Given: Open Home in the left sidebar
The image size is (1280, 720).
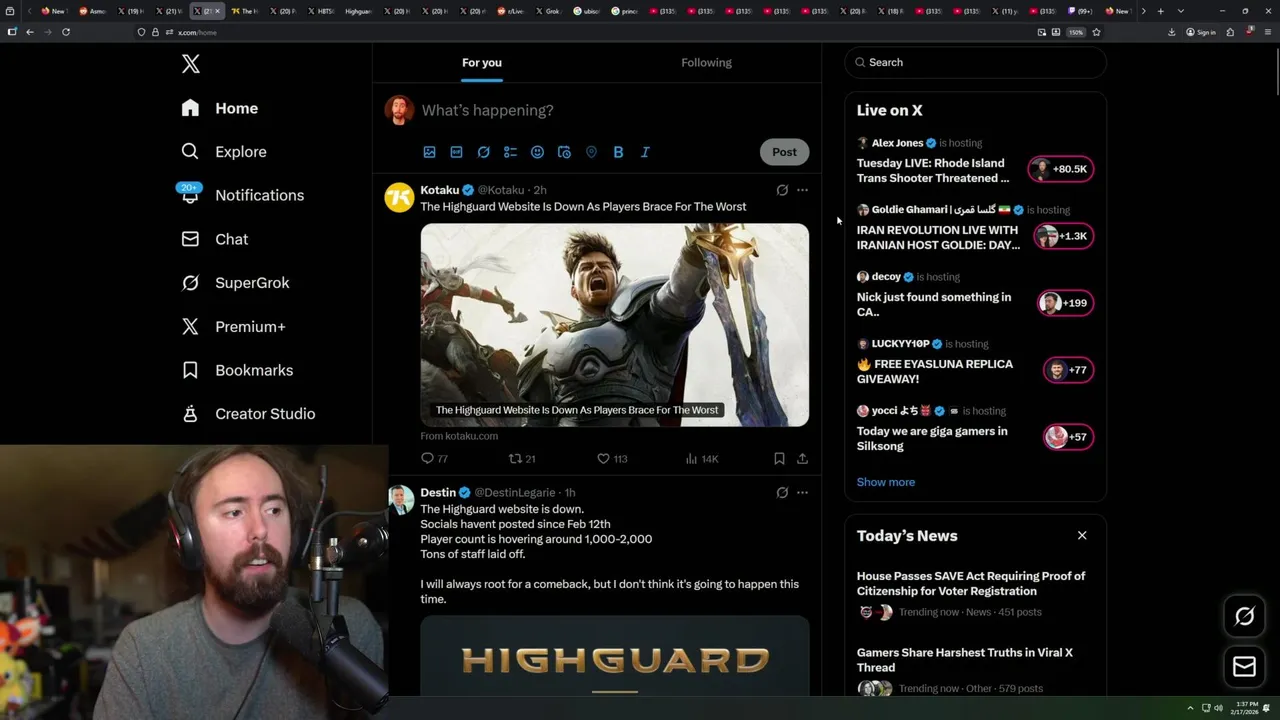Looking at the screenshot, I should (220, 108).
